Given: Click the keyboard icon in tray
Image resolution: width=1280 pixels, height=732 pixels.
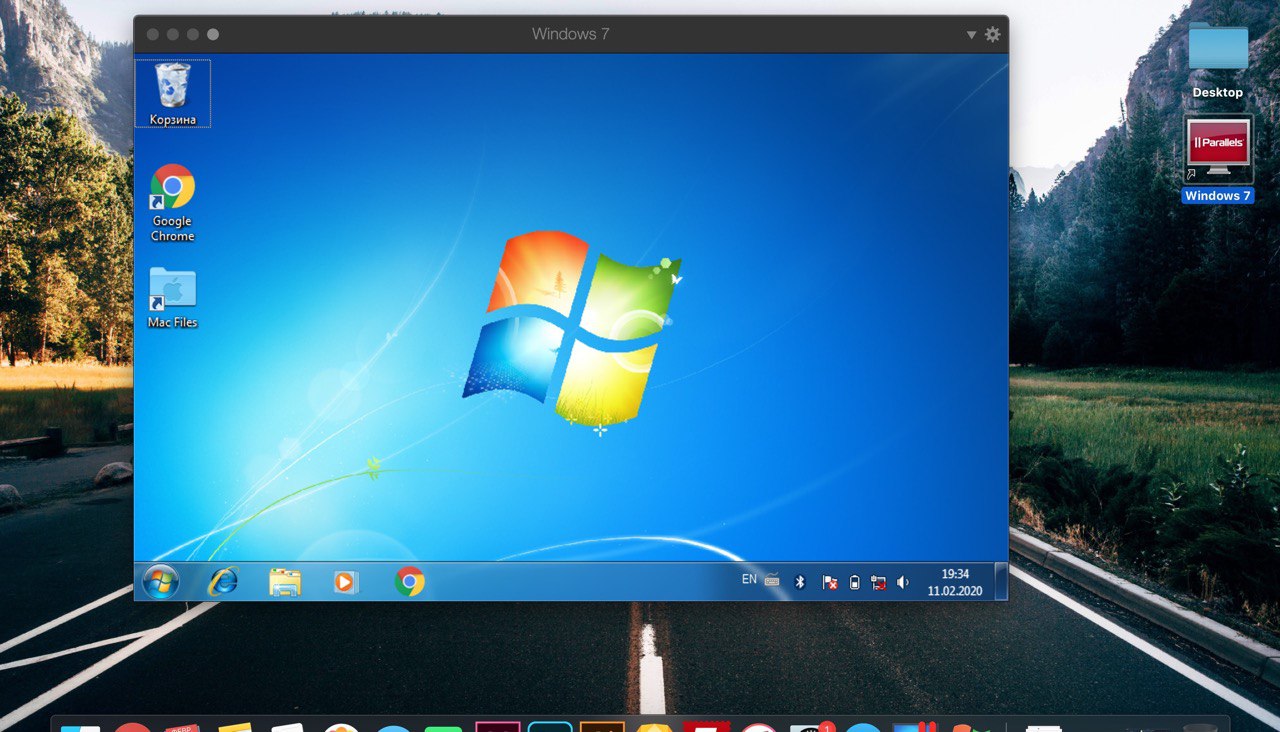Looking at the screenshot, I should click(772, 580).
